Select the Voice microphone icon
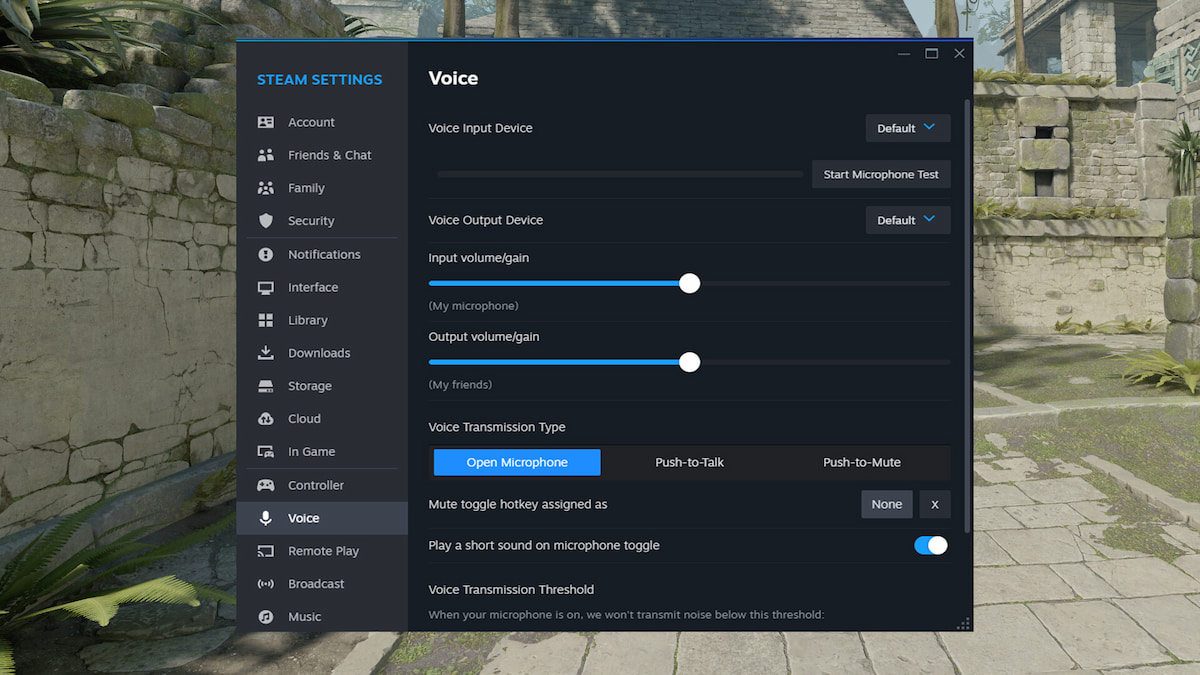The height and width of the screenshot is (675, 1200). pos(265,517)
